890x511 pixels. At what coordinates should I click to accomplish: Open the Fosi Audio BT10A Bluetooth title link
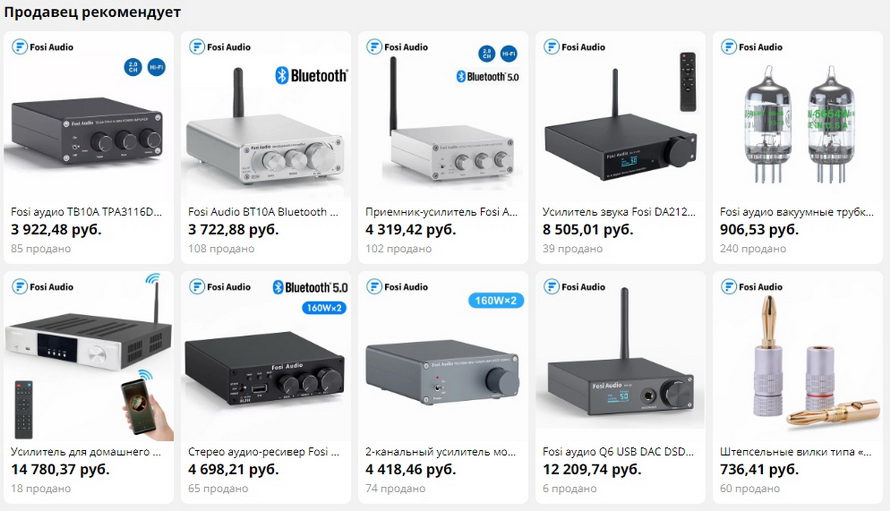coord(263,212)
